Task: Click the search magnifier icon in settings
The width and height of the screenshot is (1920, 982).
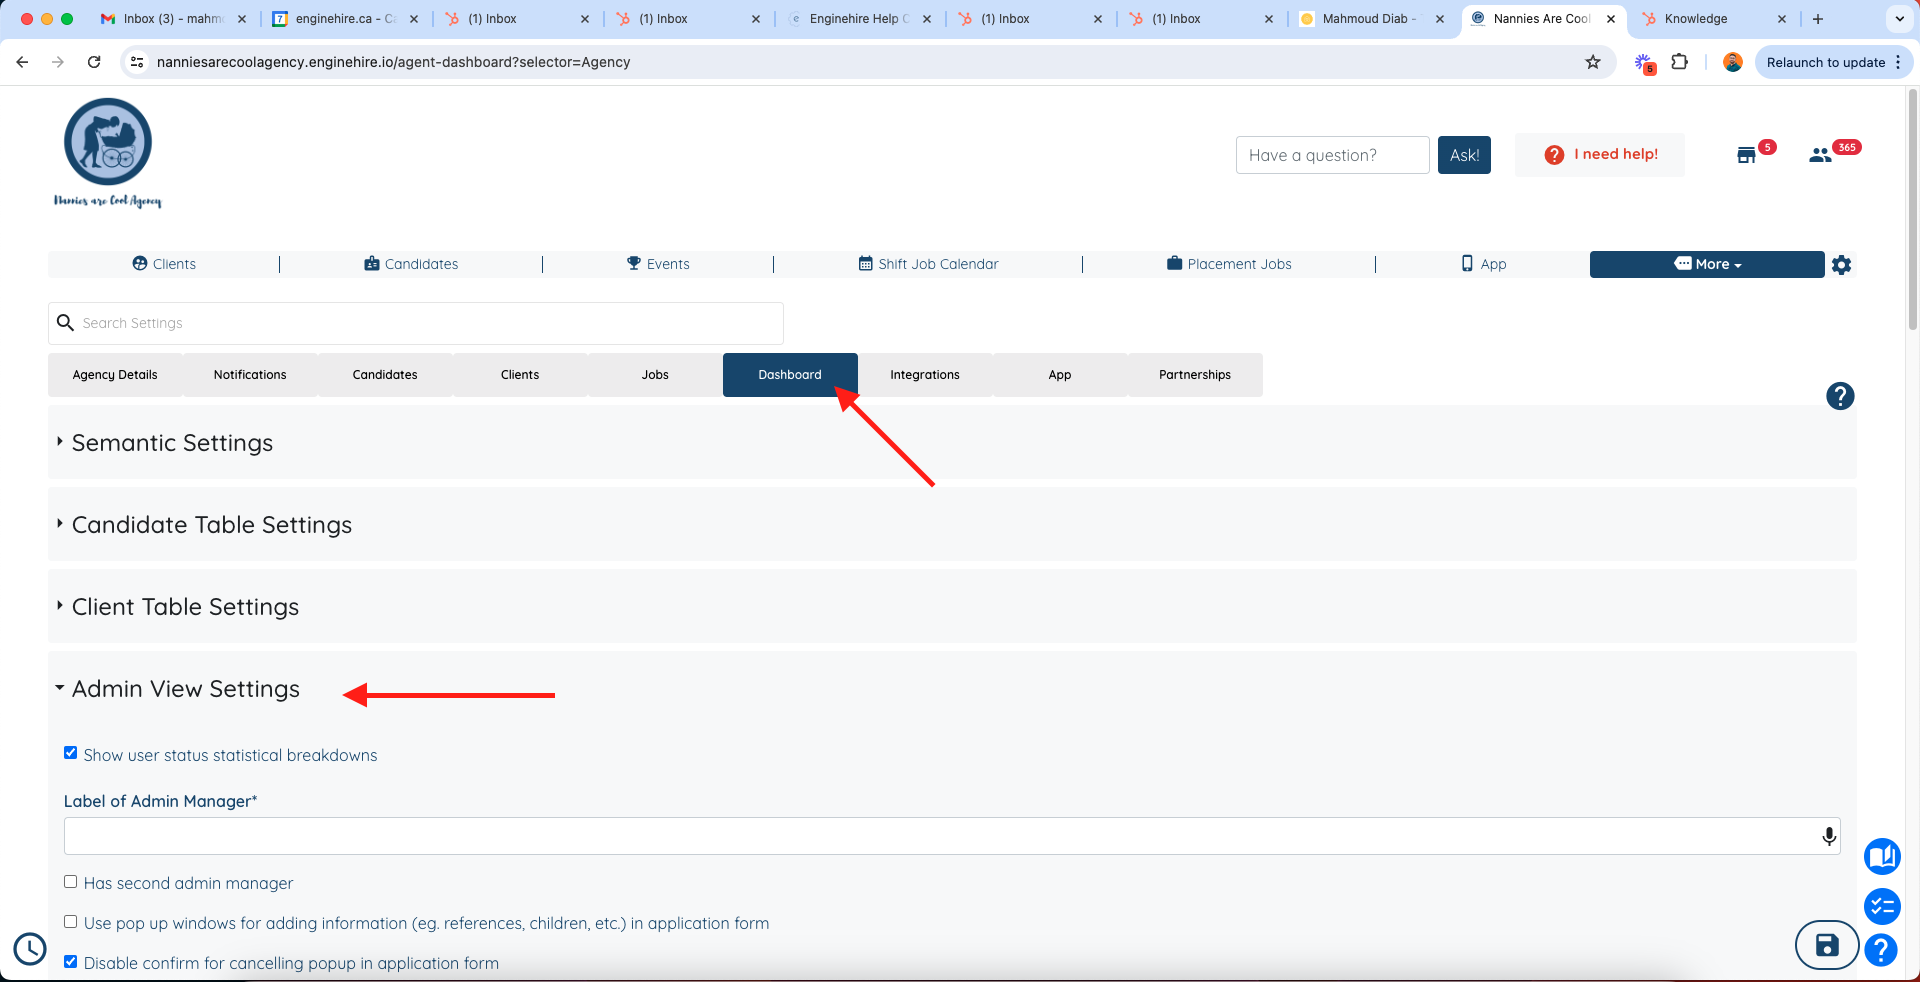Action: click(x=66, y=323)
